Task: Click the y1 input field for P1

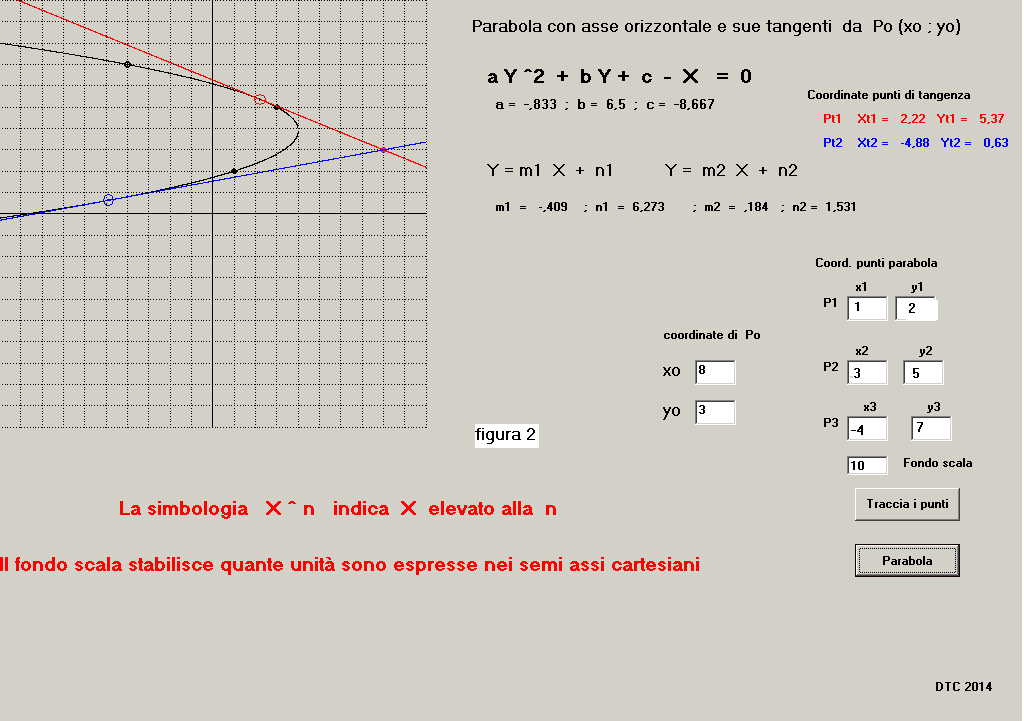Action: click(x=916, y=309)
